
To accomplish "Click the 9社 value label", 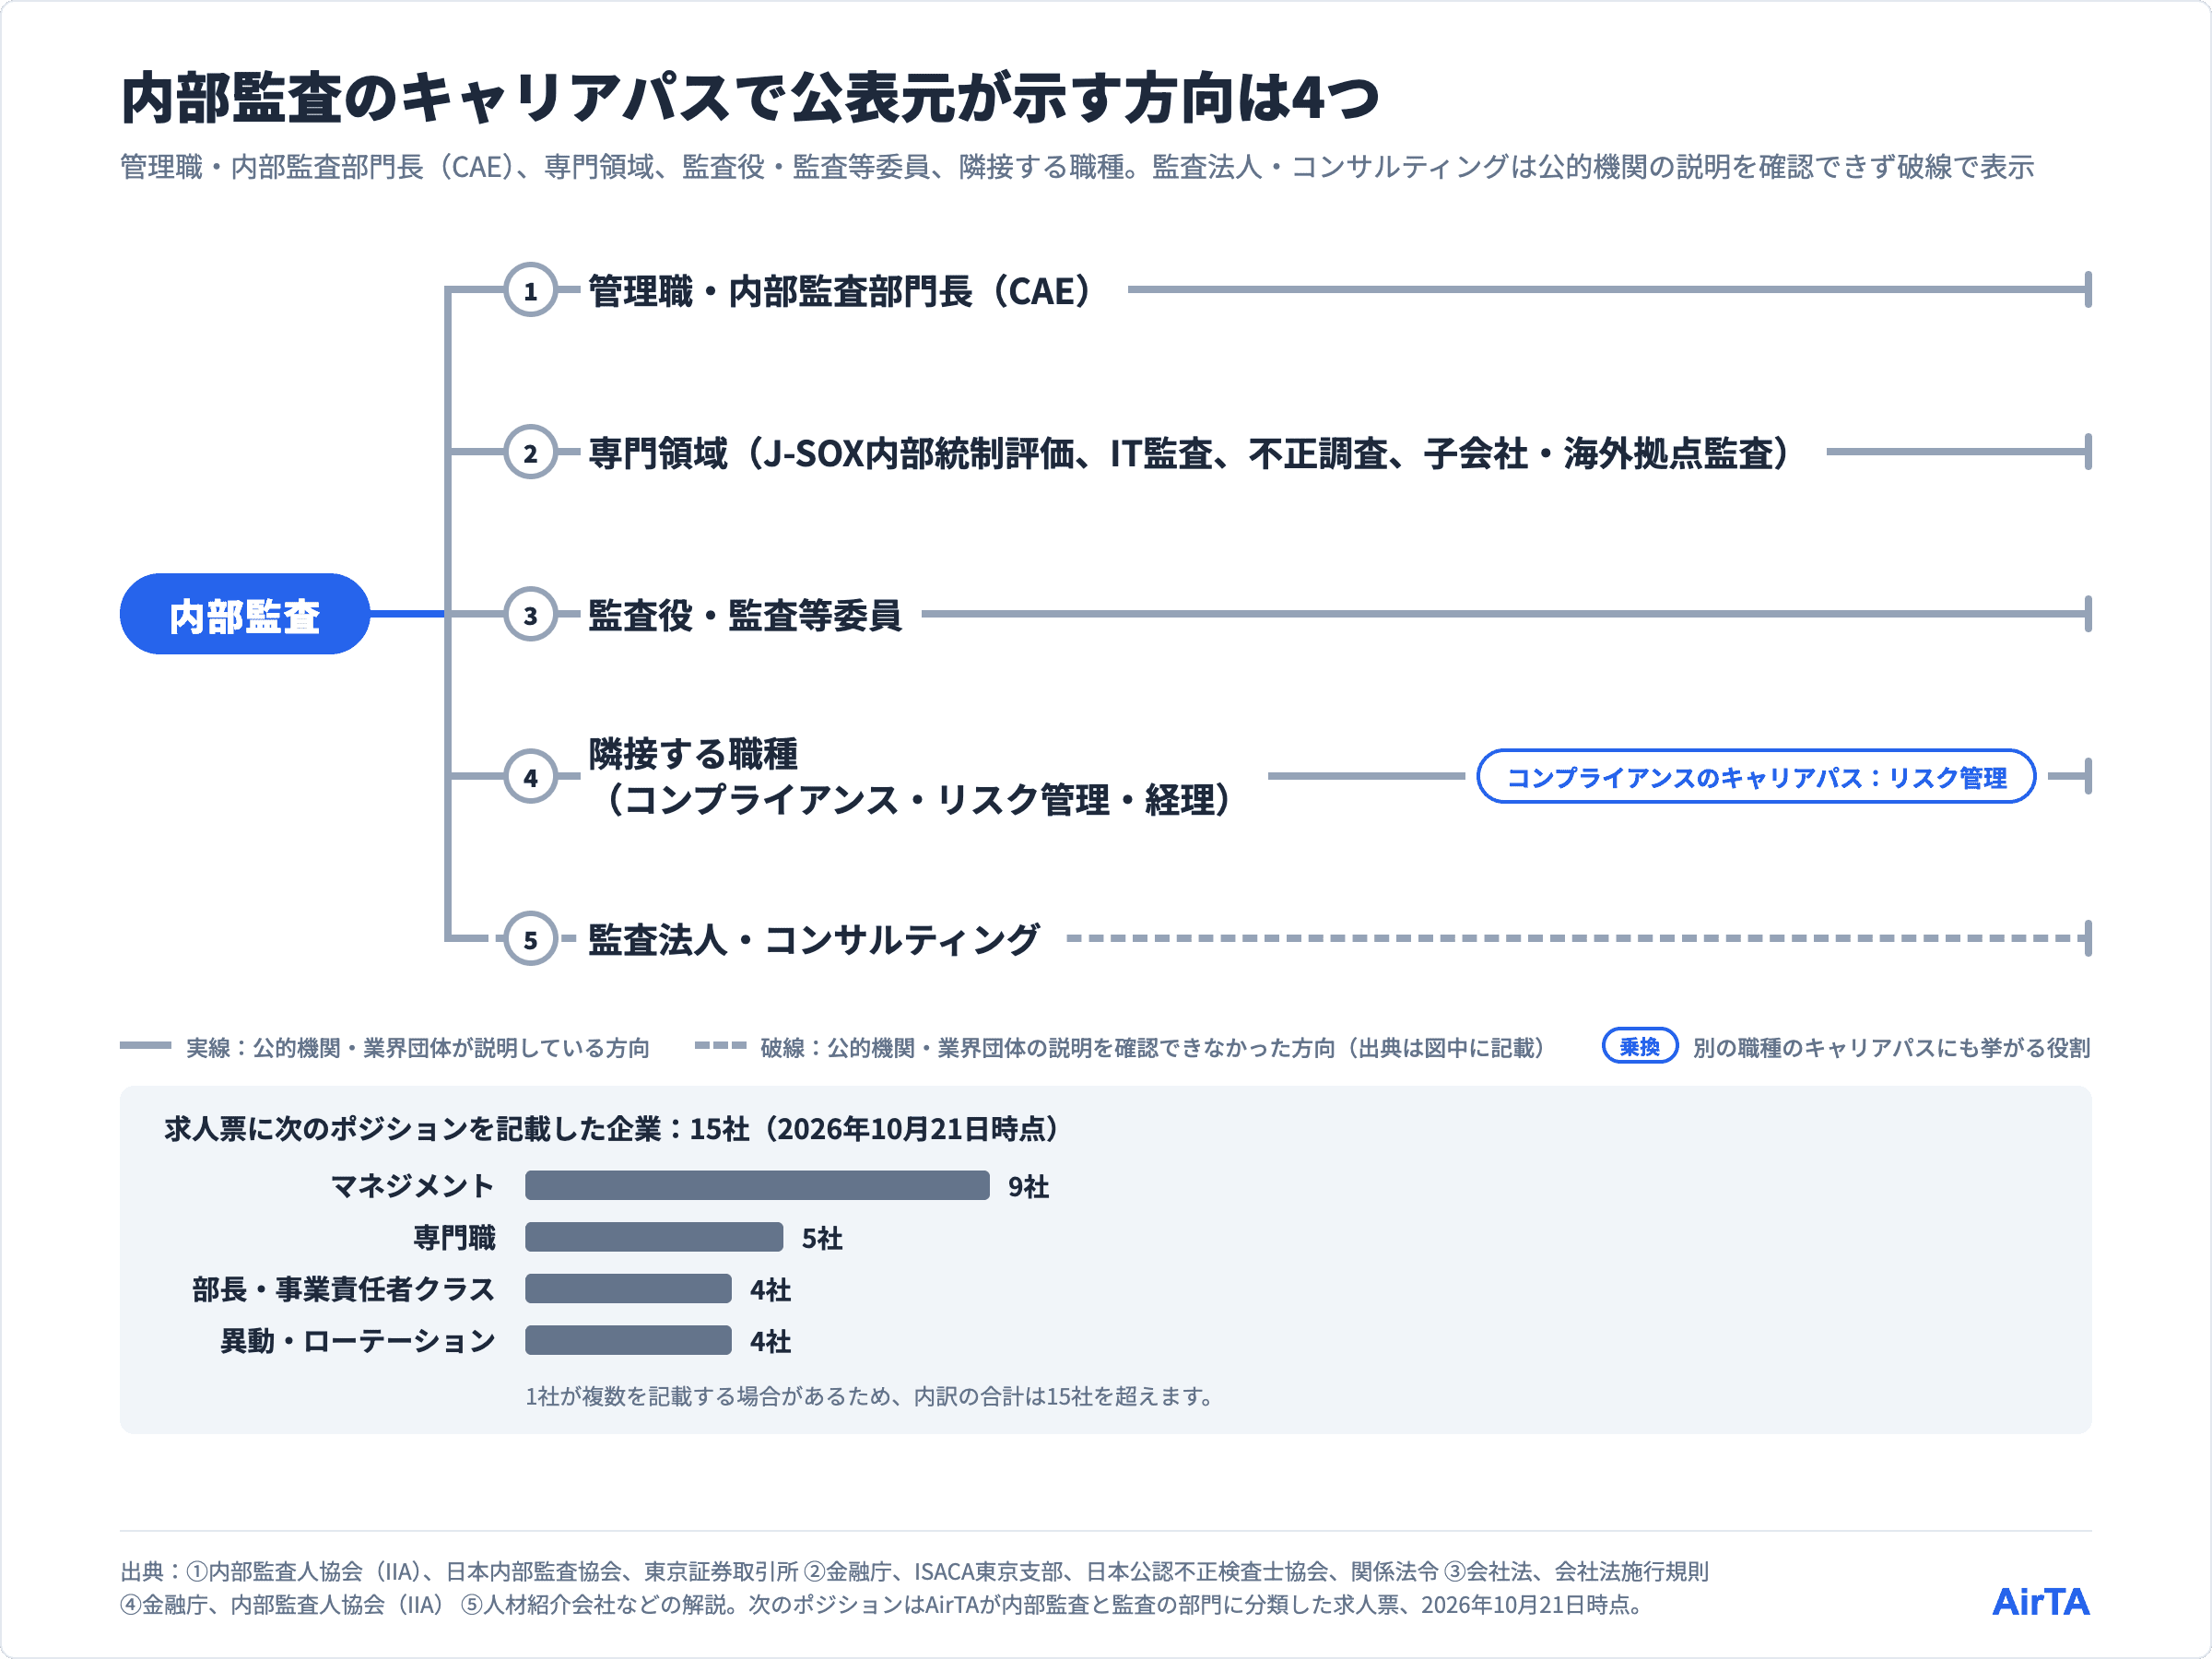I will pyautogui.click(x=1028, y=1187).
